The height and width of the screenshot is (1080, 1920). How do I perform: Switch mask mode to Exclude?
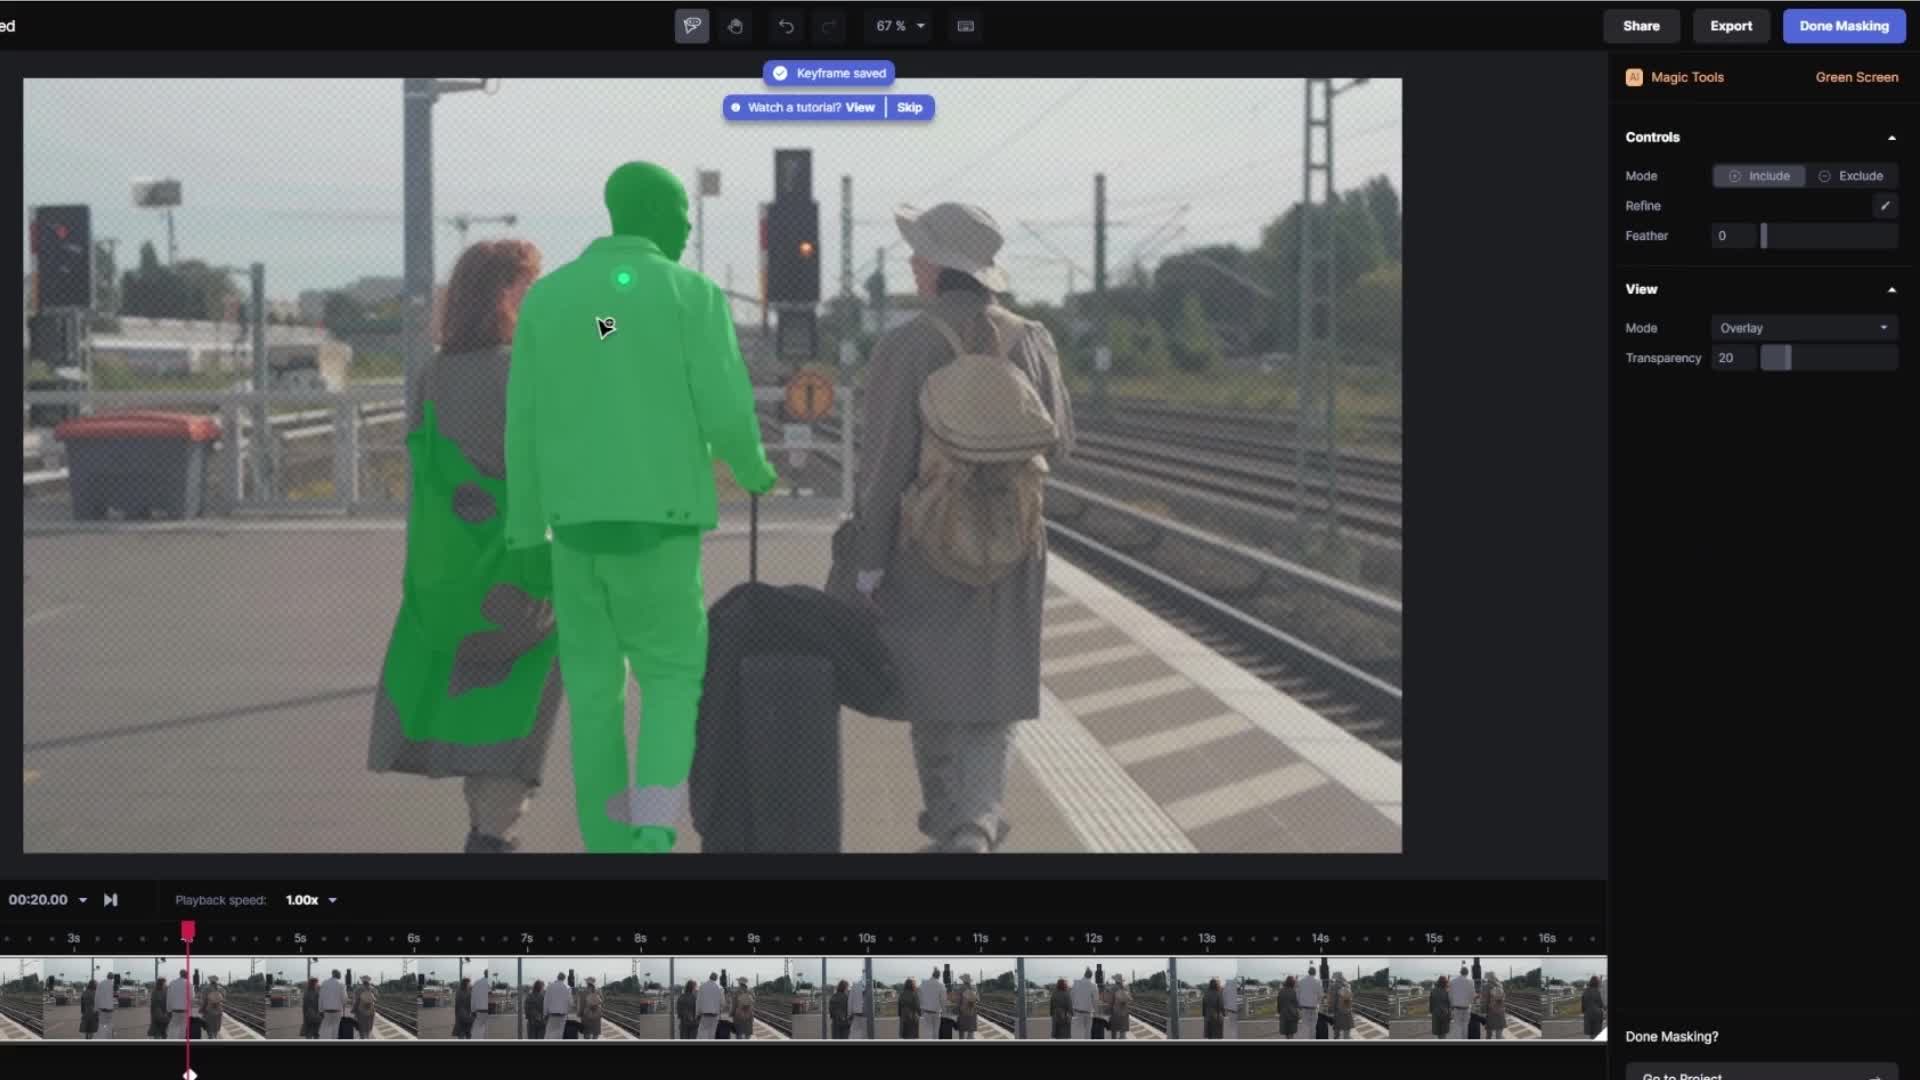[x=1851, y=176]
